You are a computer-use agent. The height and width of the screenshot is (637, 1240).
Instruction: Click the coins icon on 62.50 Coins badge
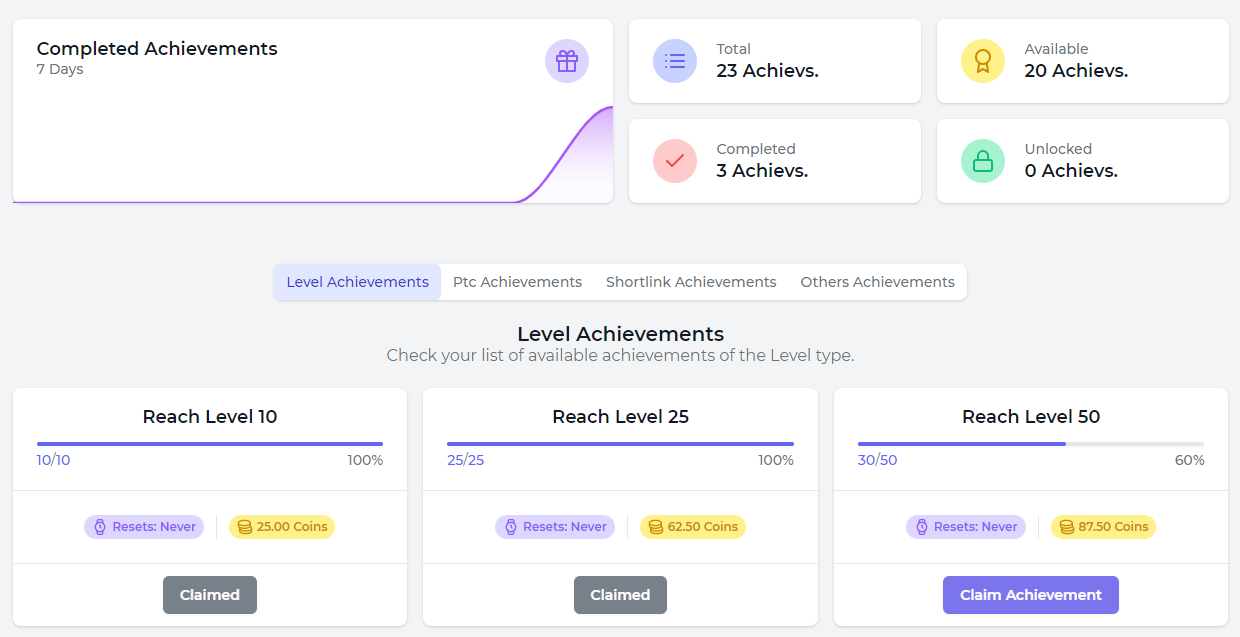(656, 527)
